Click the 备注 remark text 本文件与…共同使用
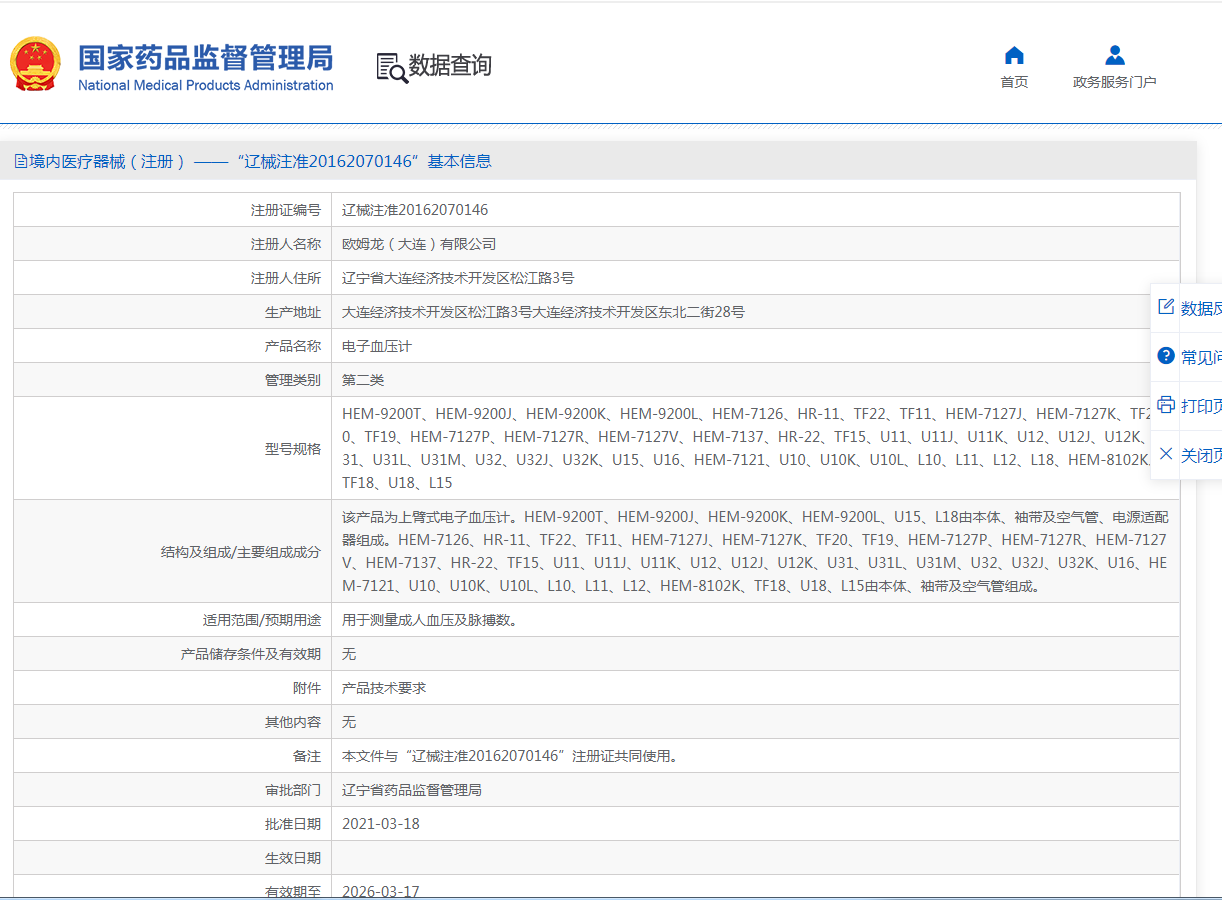Viewport: 1222px width, 900px height. (511, 756)
